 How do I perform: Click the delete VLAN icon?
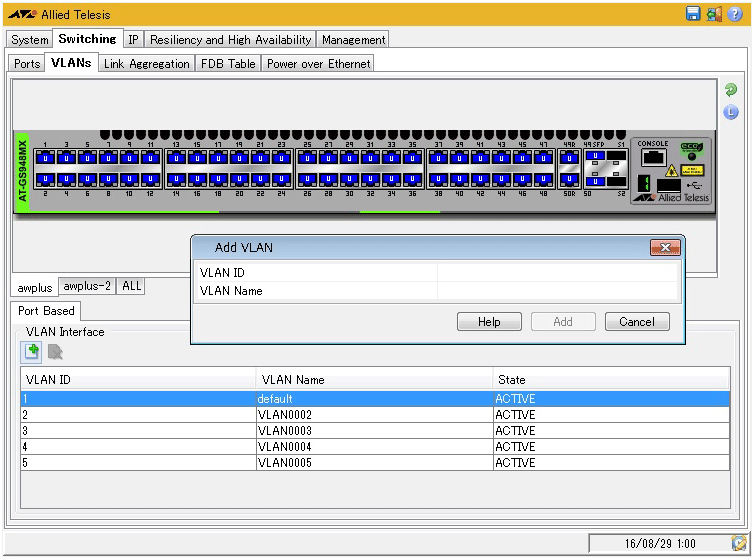point(55,351)
